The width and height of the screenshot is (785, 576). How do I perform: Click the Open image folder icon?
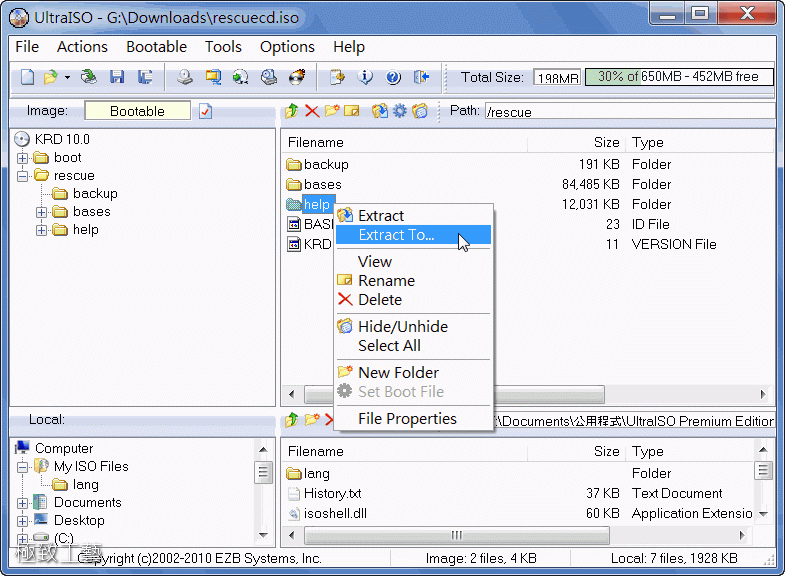[51, 77]
